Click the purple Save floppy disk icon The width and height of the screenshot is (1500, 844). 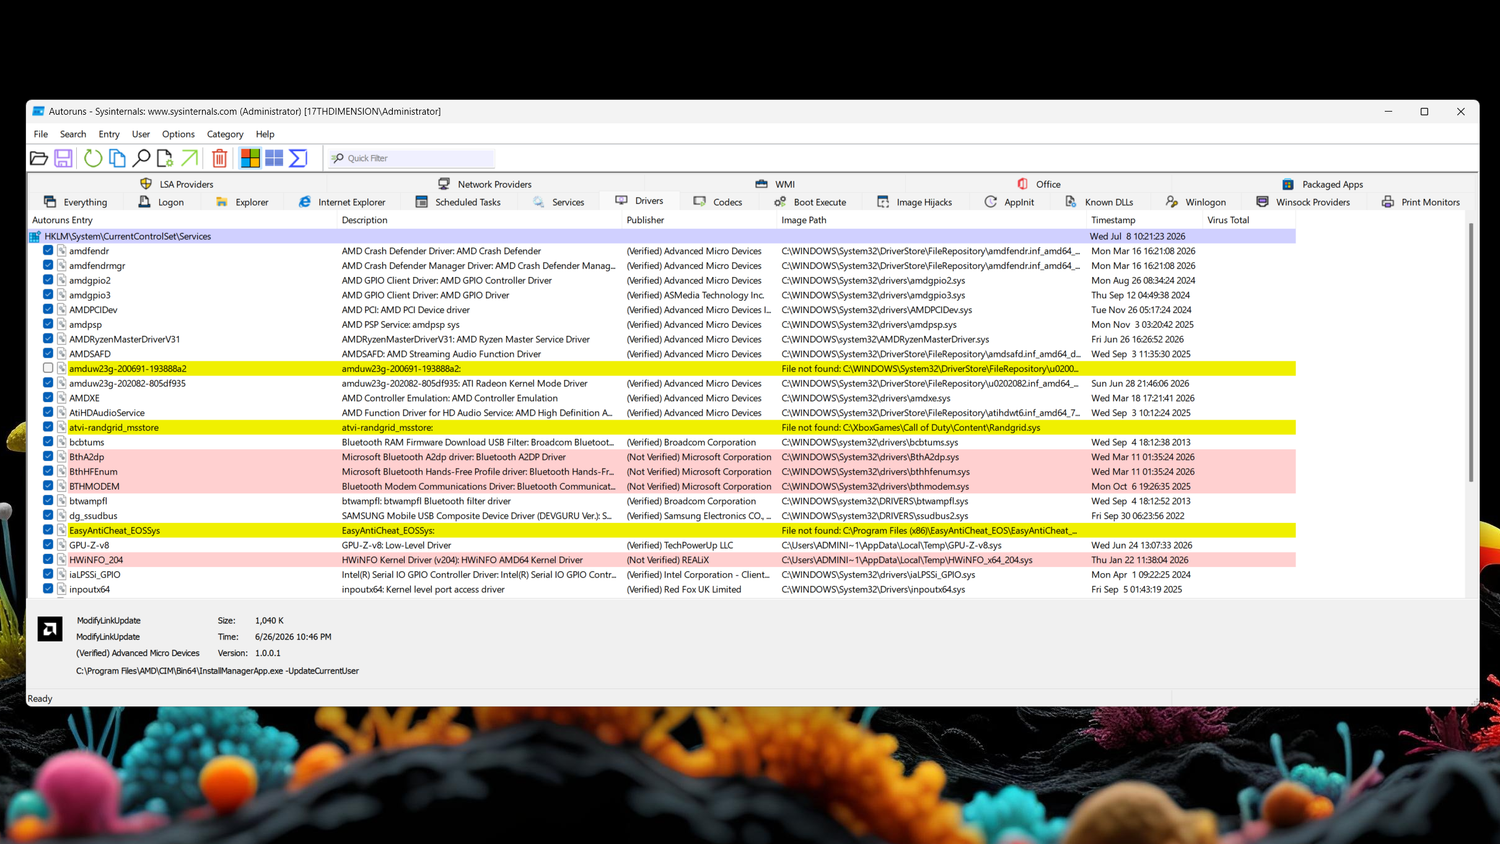click(63, 158)
